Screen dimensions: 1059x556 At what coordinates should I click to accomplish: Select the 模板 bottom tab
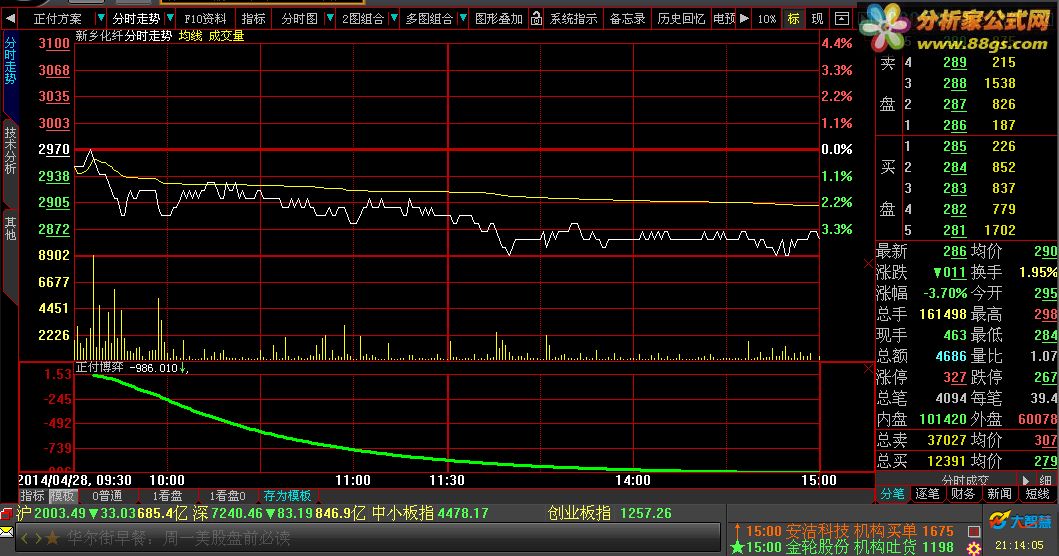click(x=61, y=496)
